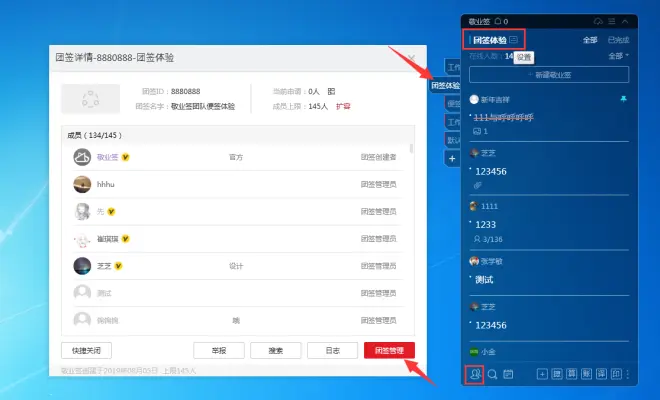The height and width of the screenshot is (400, 660).
Task: Click the member list scrollbar
Action: pyautogui.click(x=411, y=149)
